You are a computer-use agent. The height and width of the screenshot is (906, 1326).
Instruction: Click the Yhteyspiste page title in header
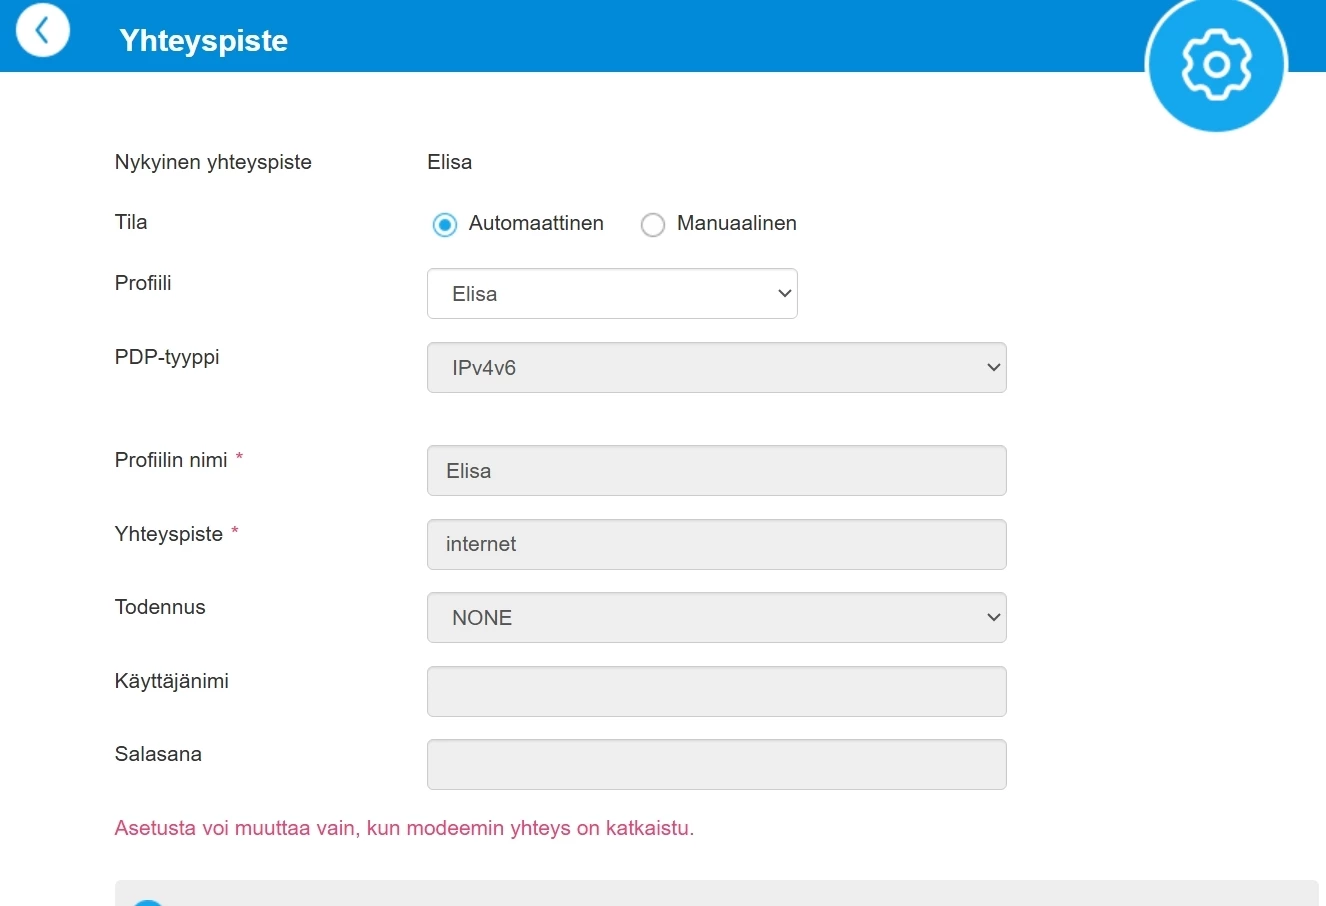(203, 41)
